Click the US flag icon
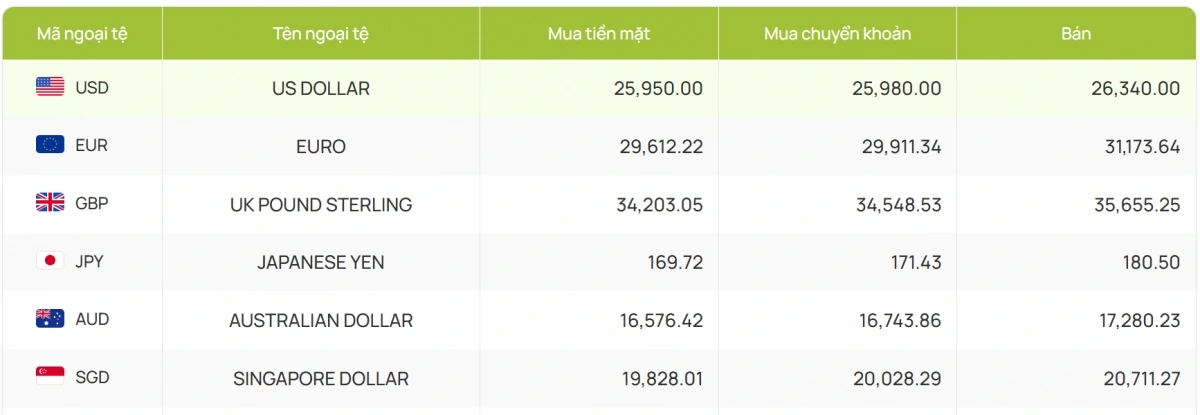The image size is (1200, 415). click(50, 88)
